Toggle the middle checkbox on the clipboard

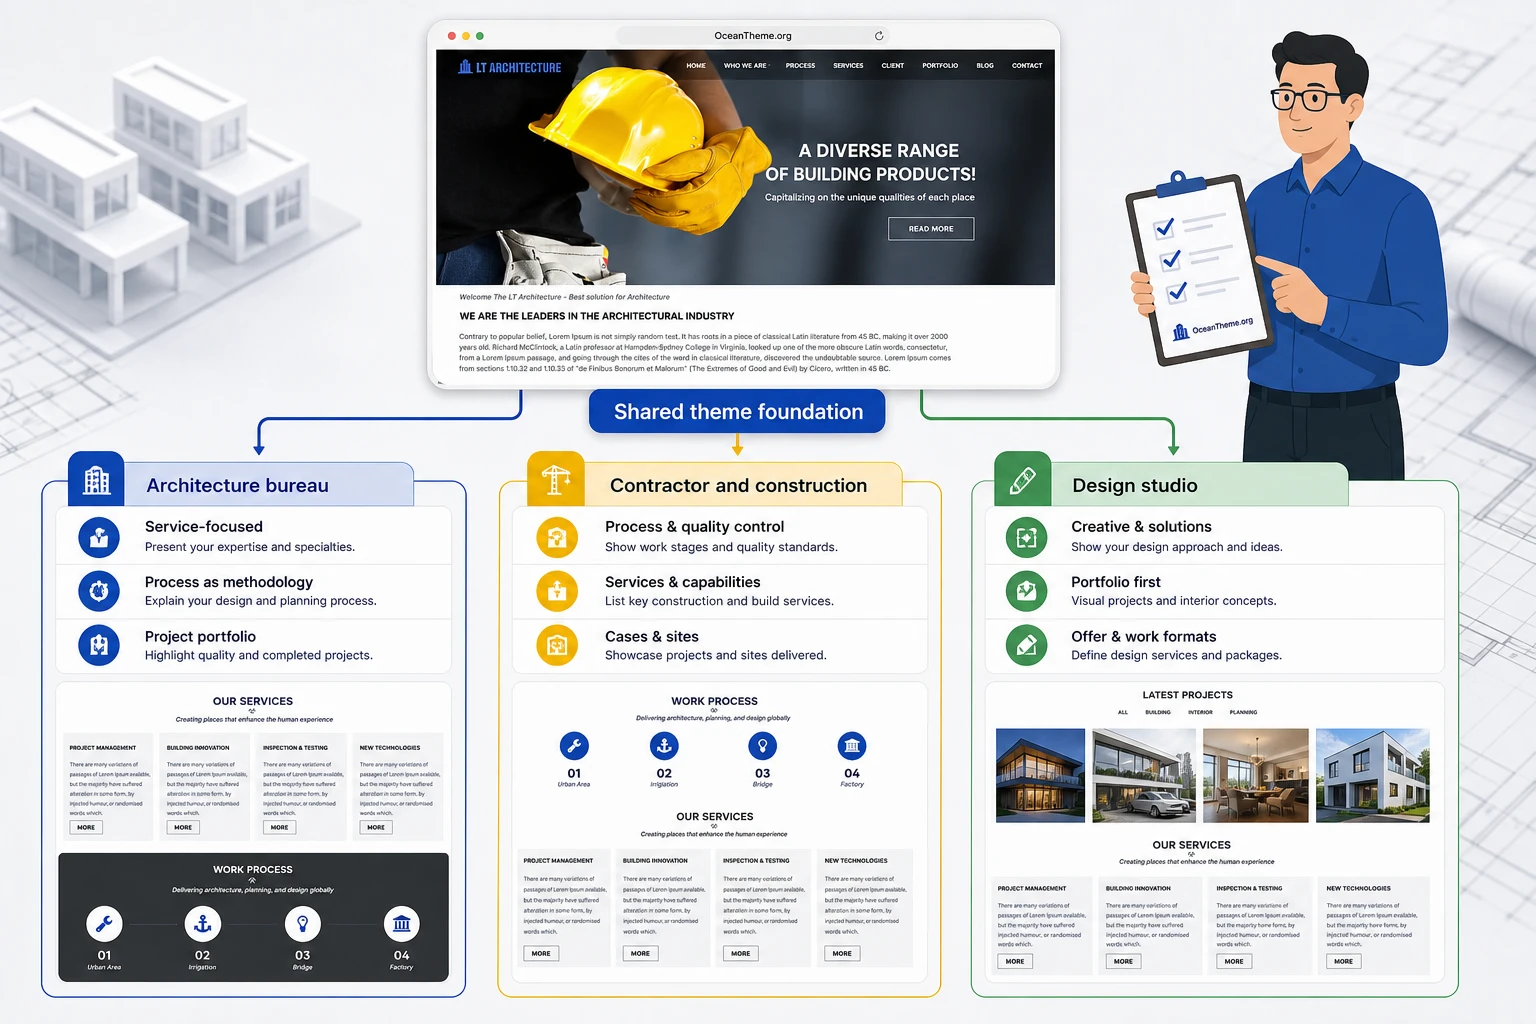pos(1170,260)
